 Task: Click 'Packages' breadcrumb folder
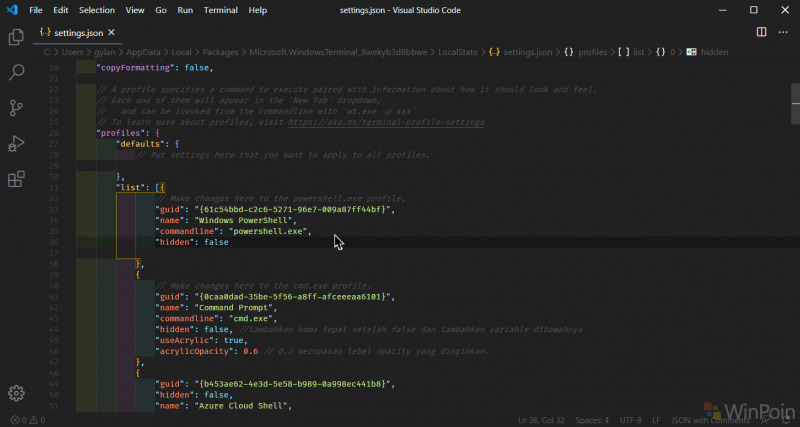click(x=220, y=52)
